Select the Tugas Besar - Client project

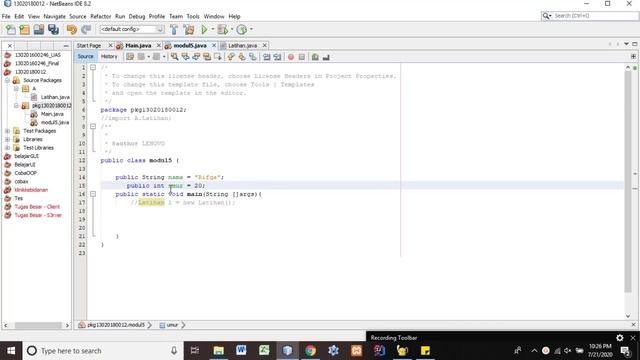coord(37,207)
